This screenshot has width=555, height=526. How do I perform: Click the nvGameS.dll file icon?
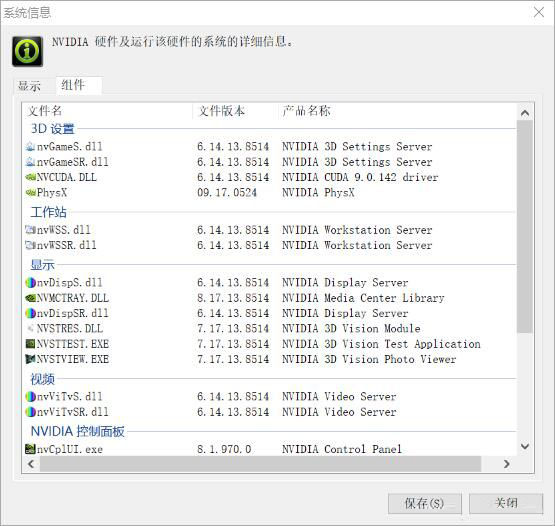(30, 147)
